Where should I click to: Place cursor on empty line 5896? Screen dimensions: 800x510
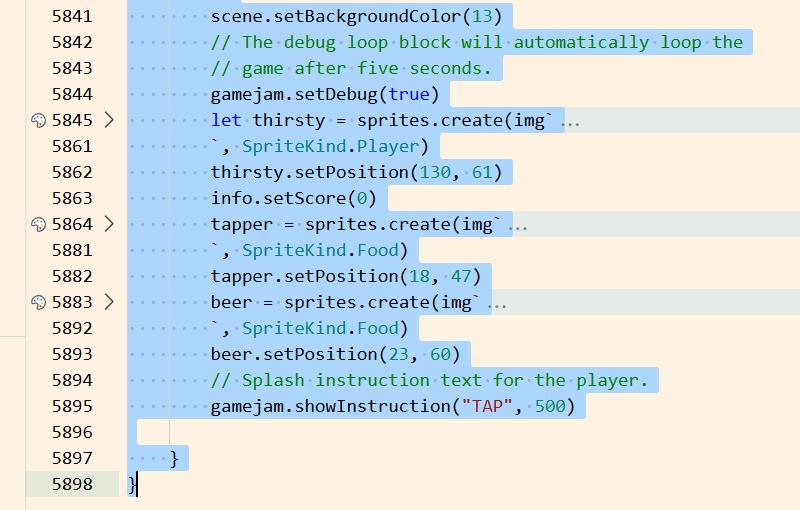click(300, 432)
